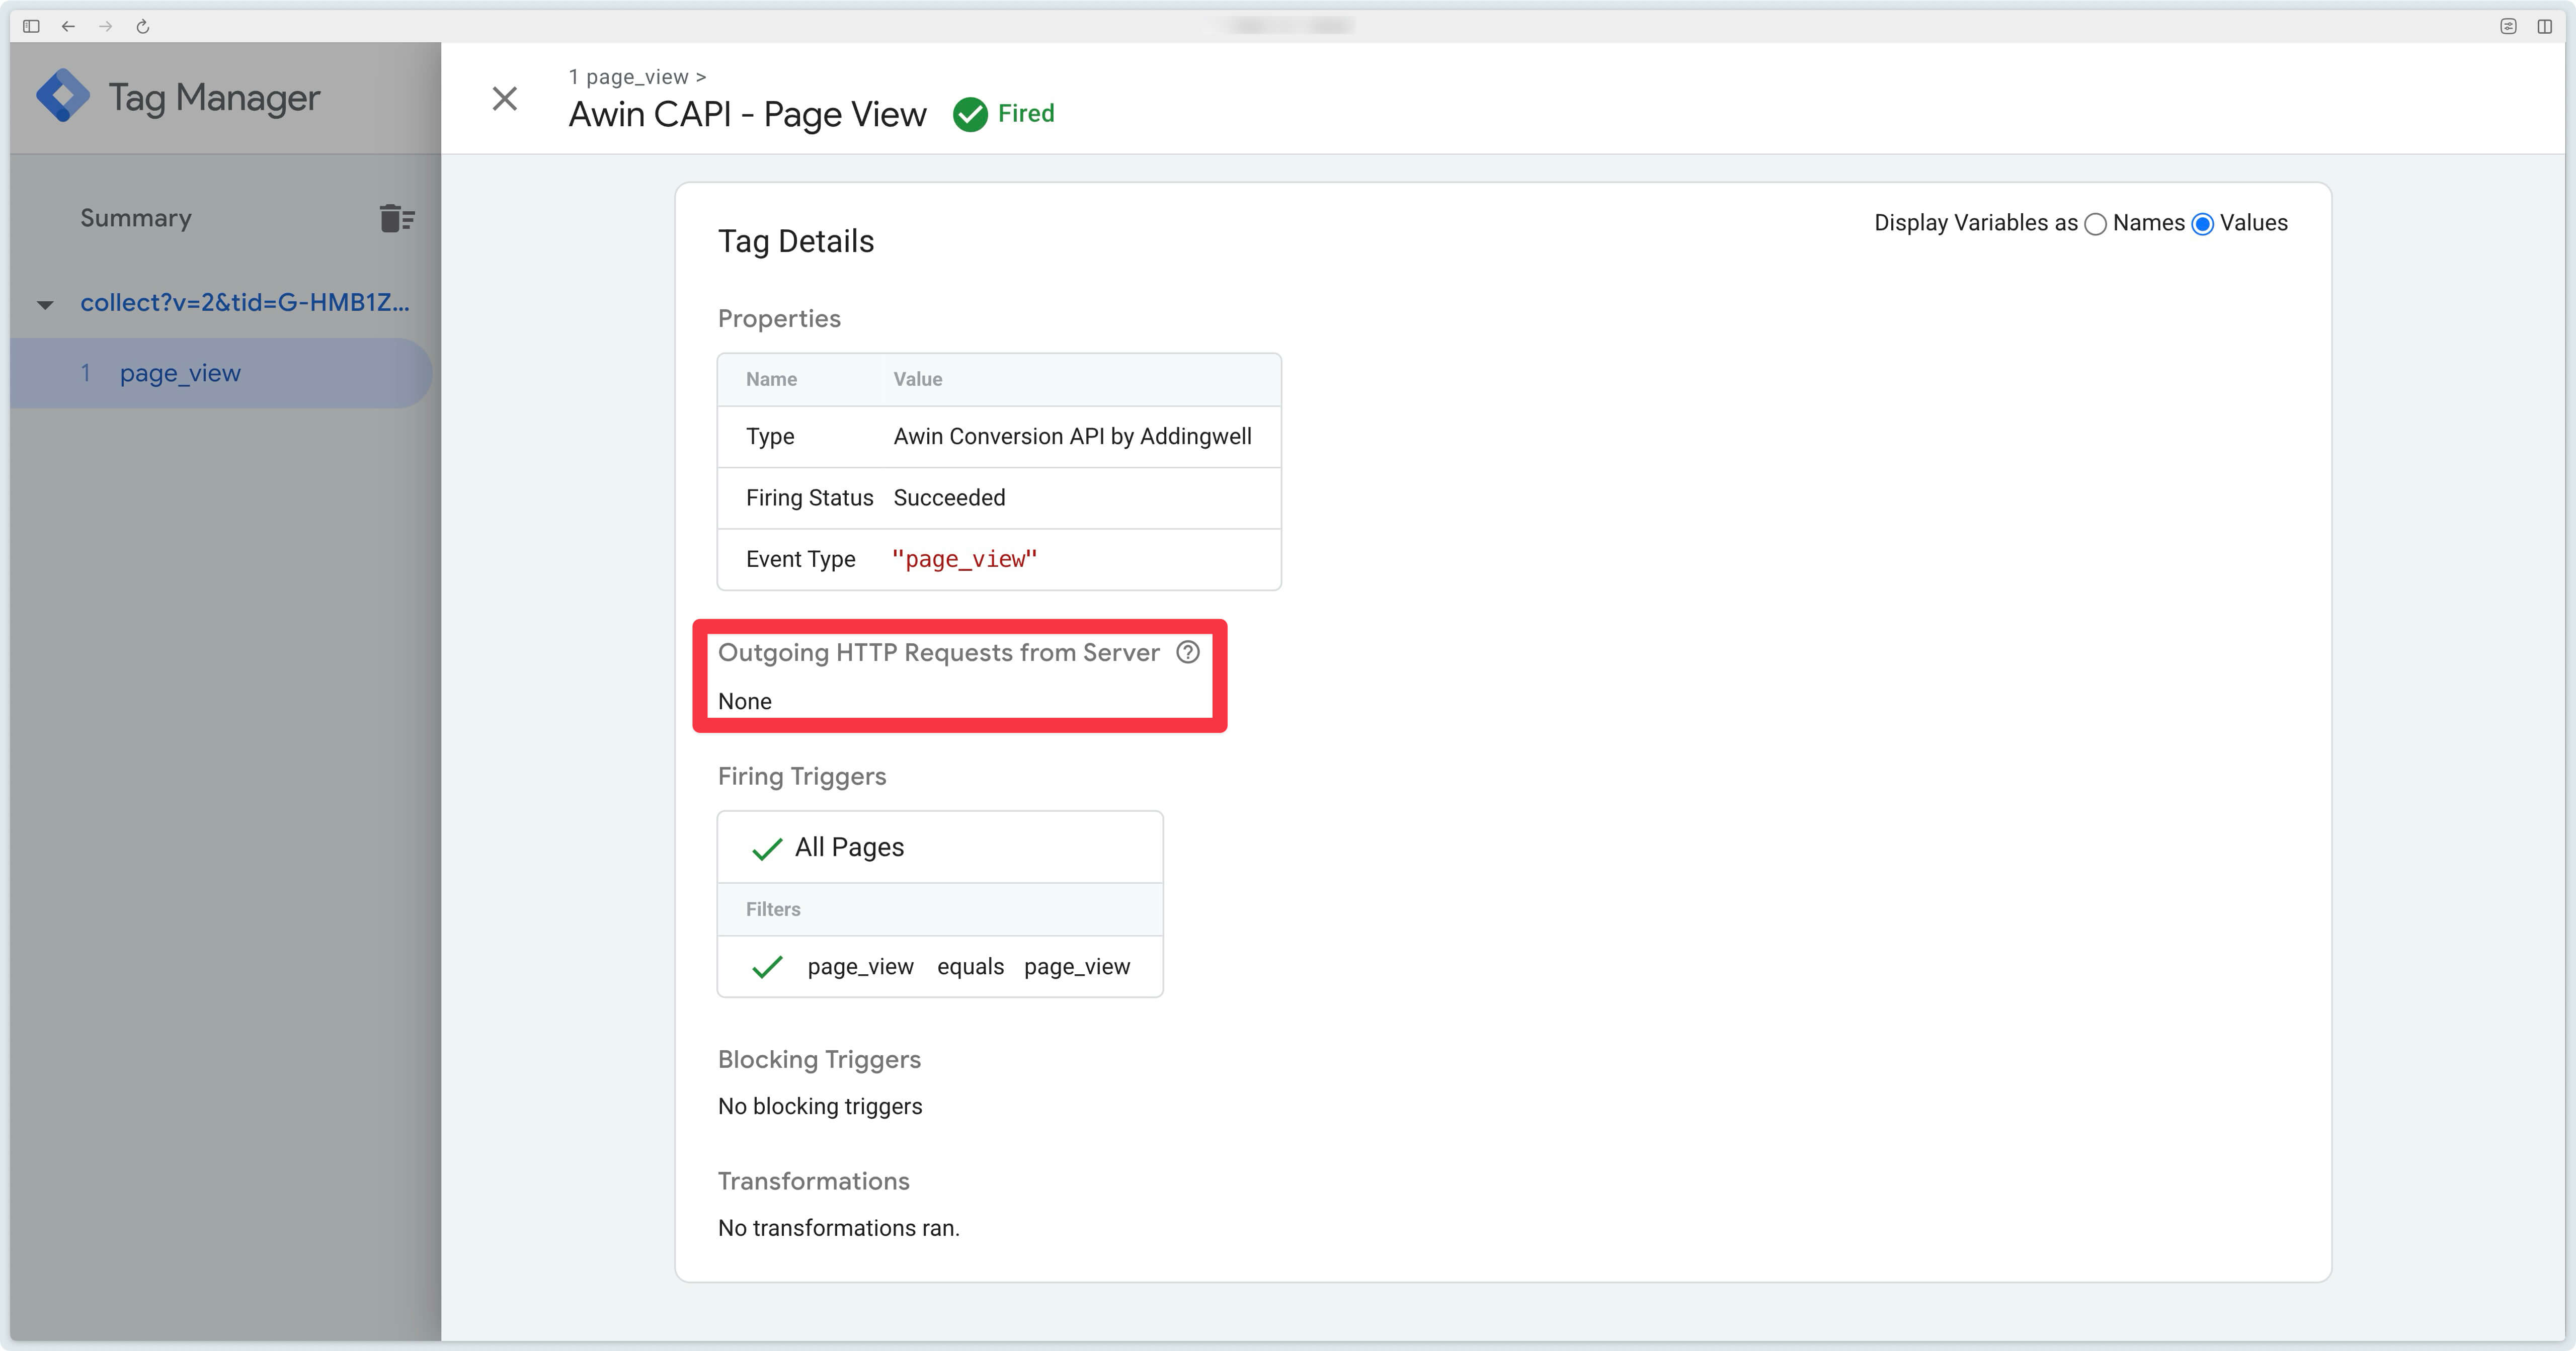Click the 'Name' column header

pos(771,379)
